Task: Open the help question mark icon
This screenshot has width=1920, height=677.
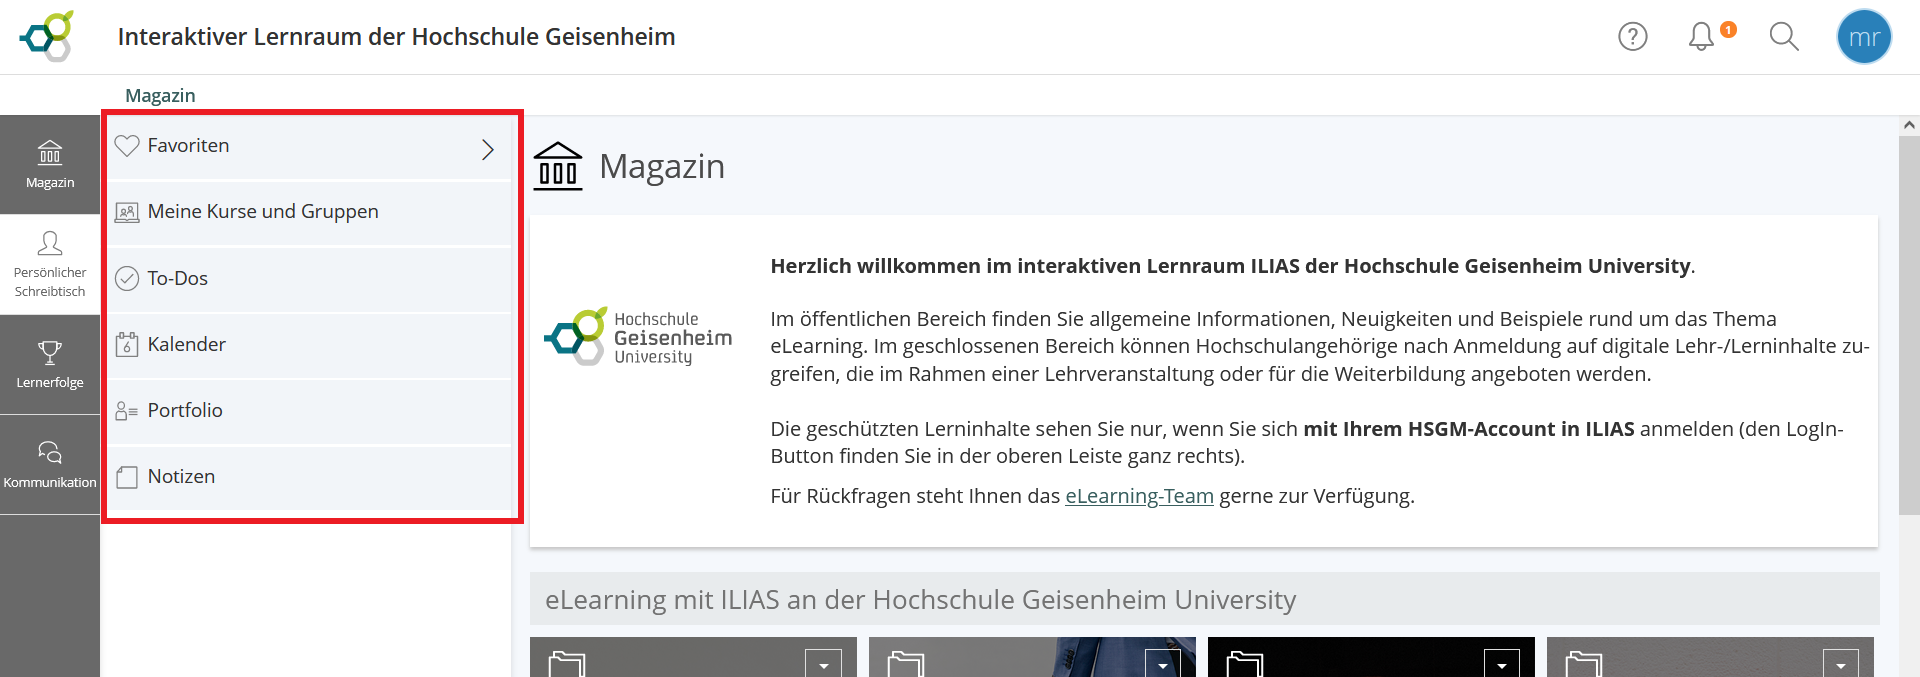Action: [x=1632, y=37]
